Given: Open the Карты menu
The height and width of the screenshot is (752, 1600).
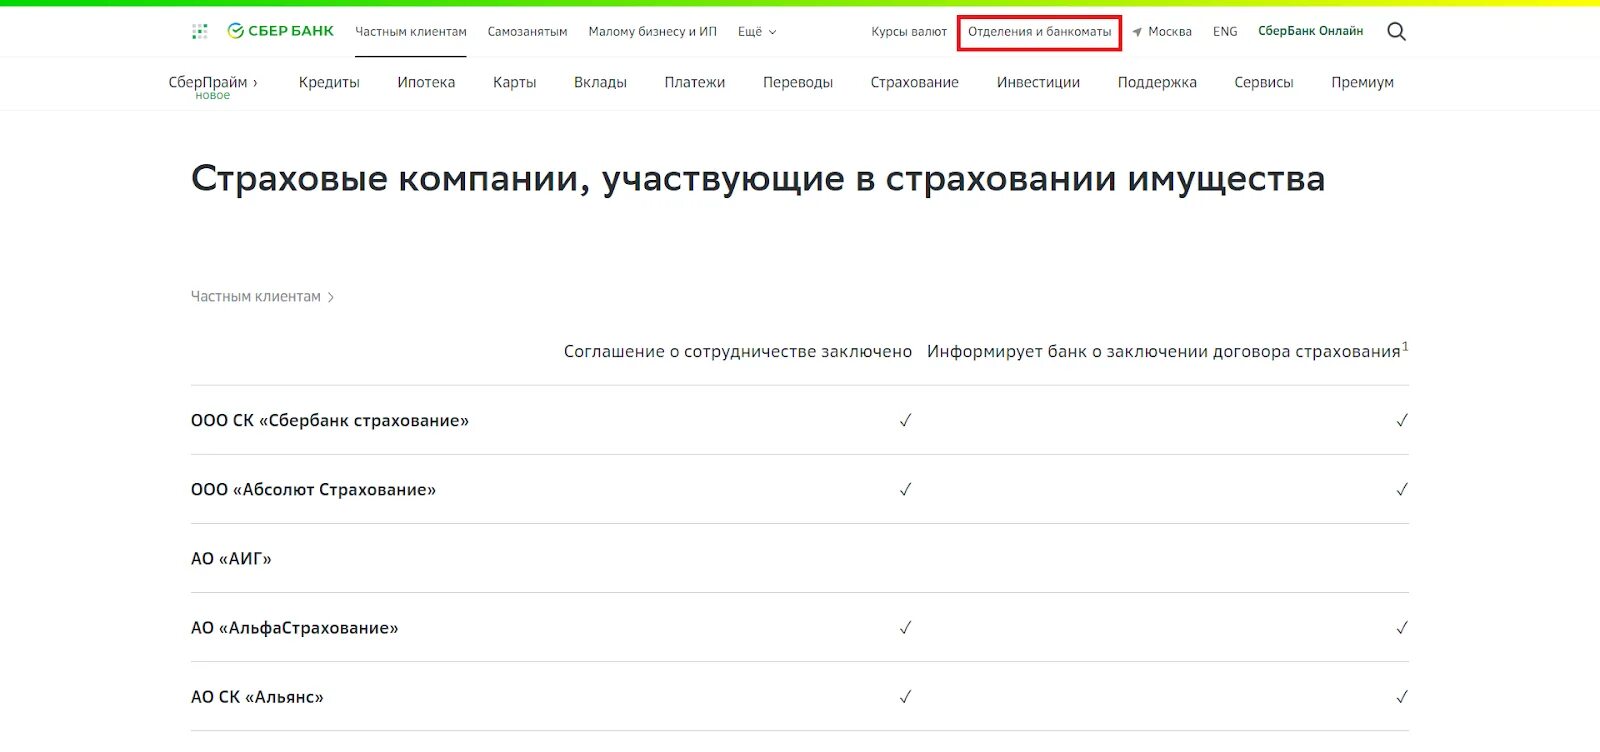Looking at the screenshot, I should (x=514, y=83).
